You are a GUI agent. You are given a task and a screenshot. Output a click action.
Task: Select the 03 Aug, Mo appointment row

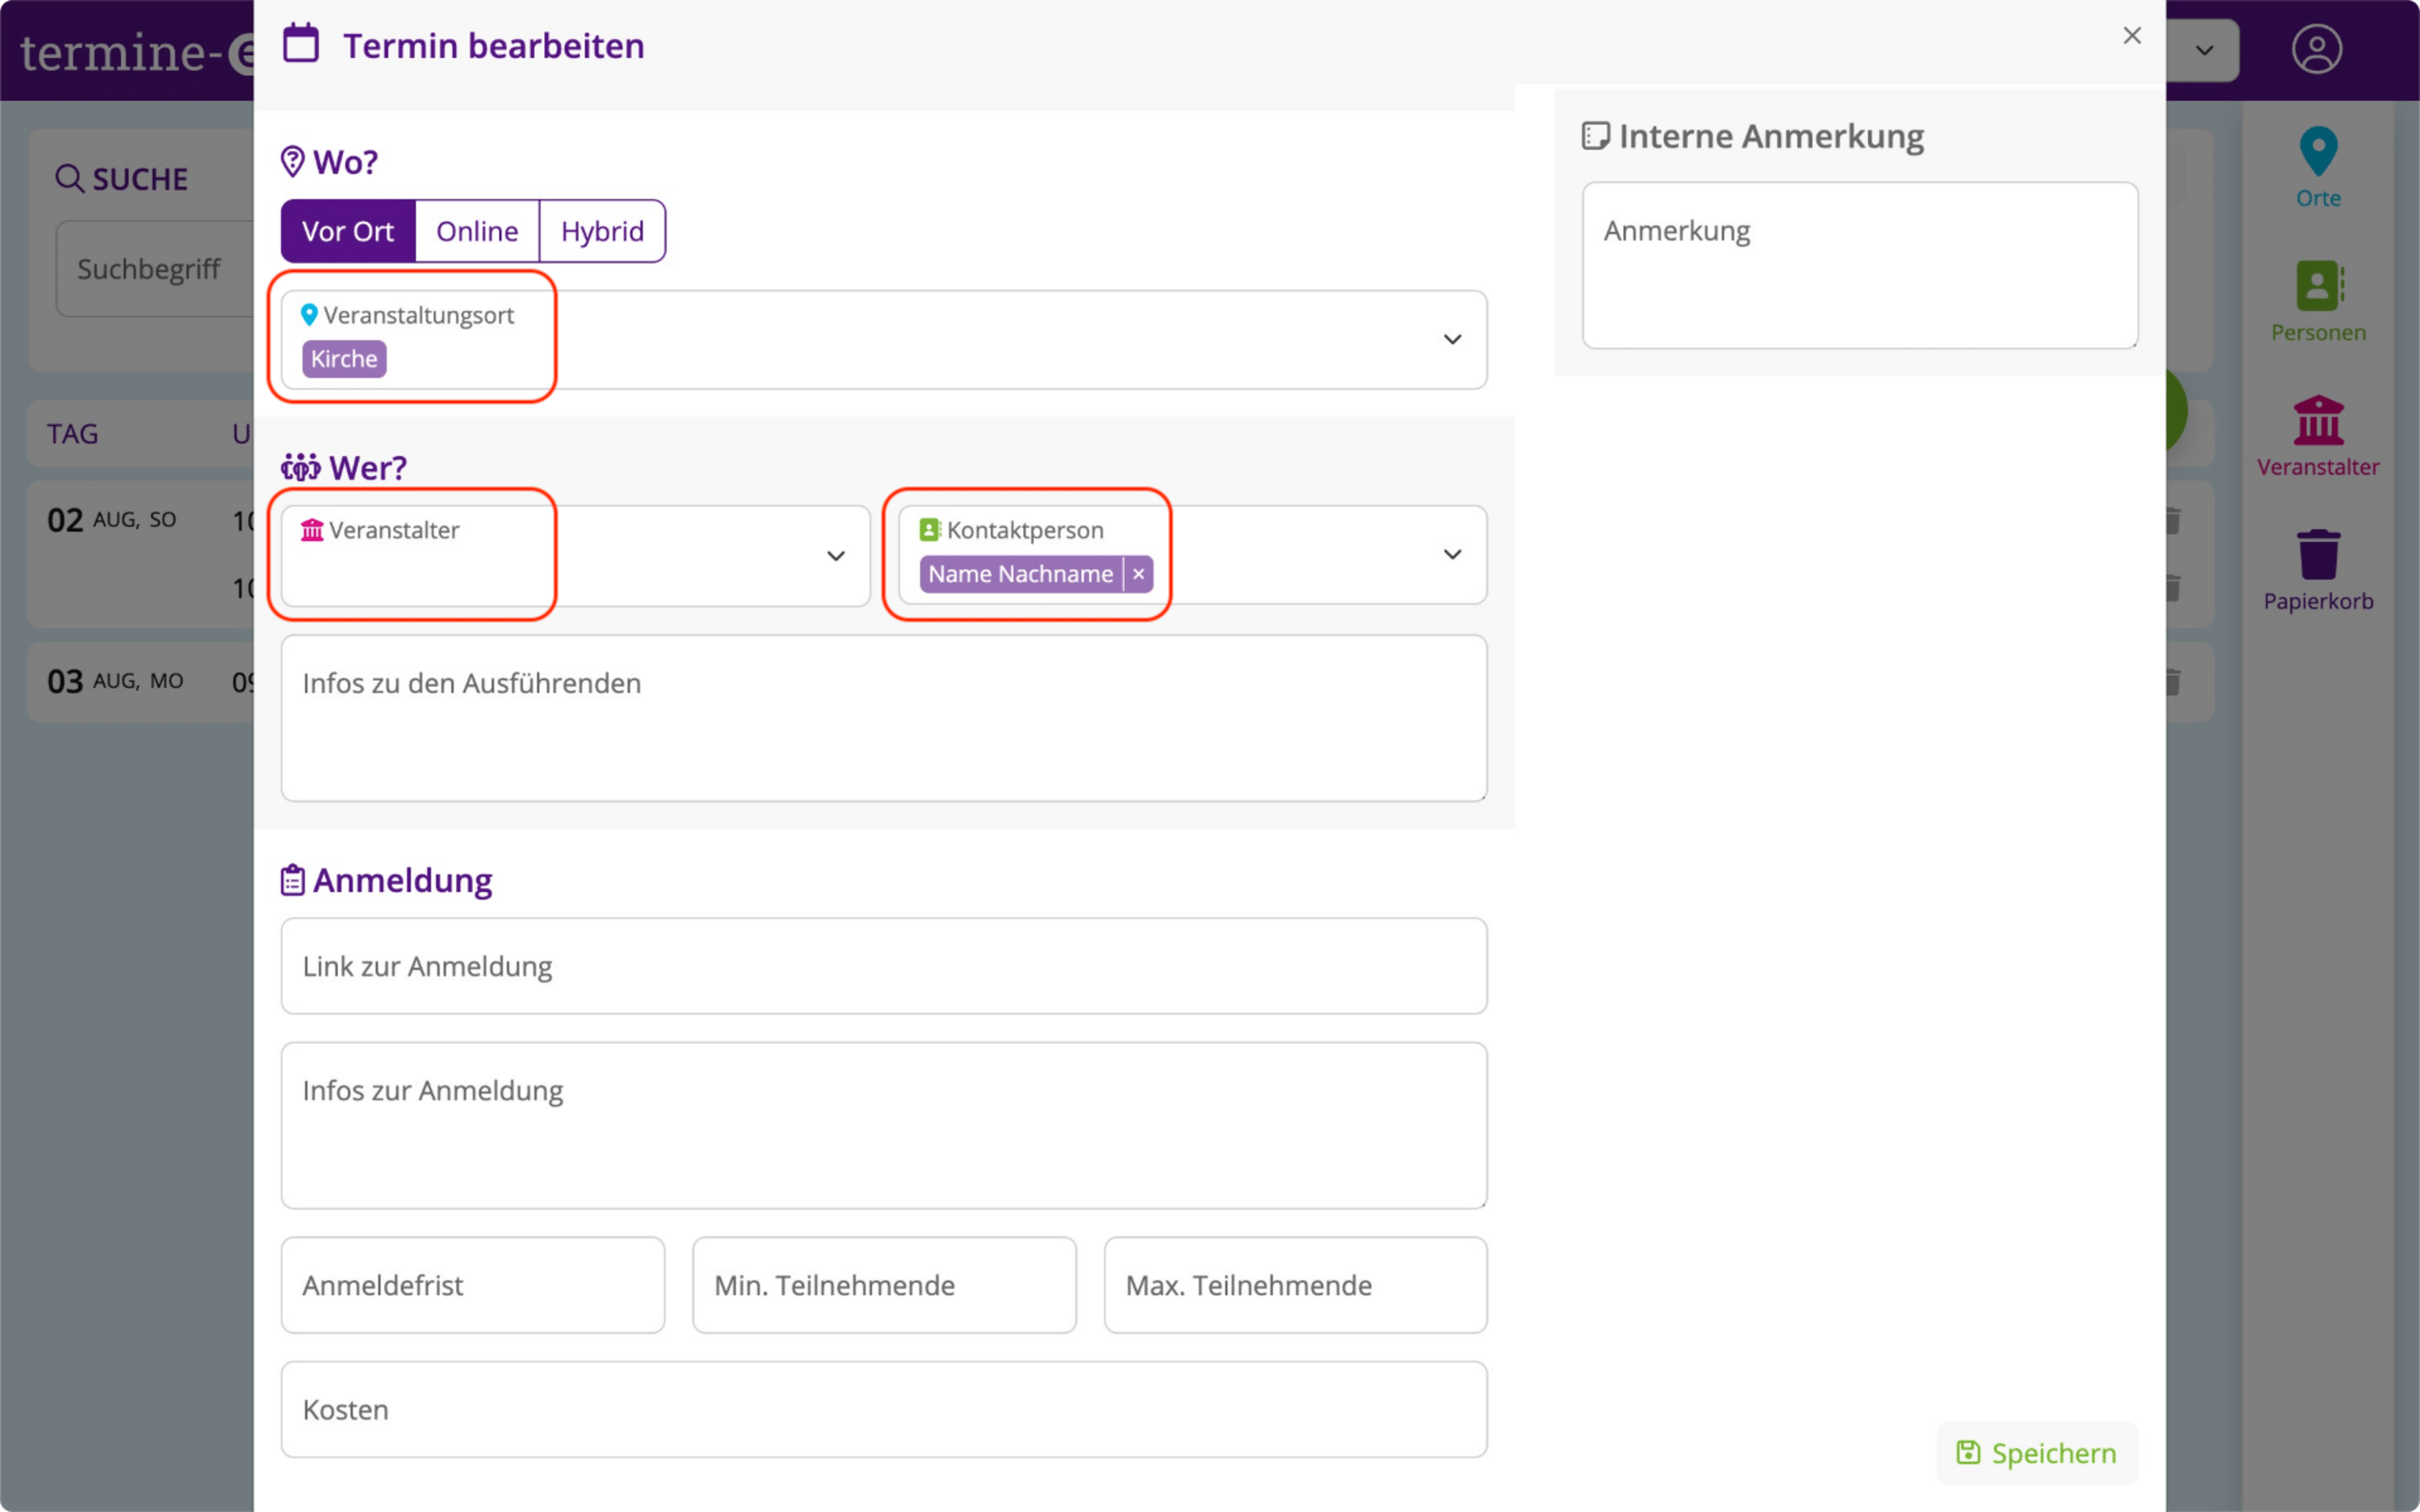pyautogui.click(x=140, y=682)
